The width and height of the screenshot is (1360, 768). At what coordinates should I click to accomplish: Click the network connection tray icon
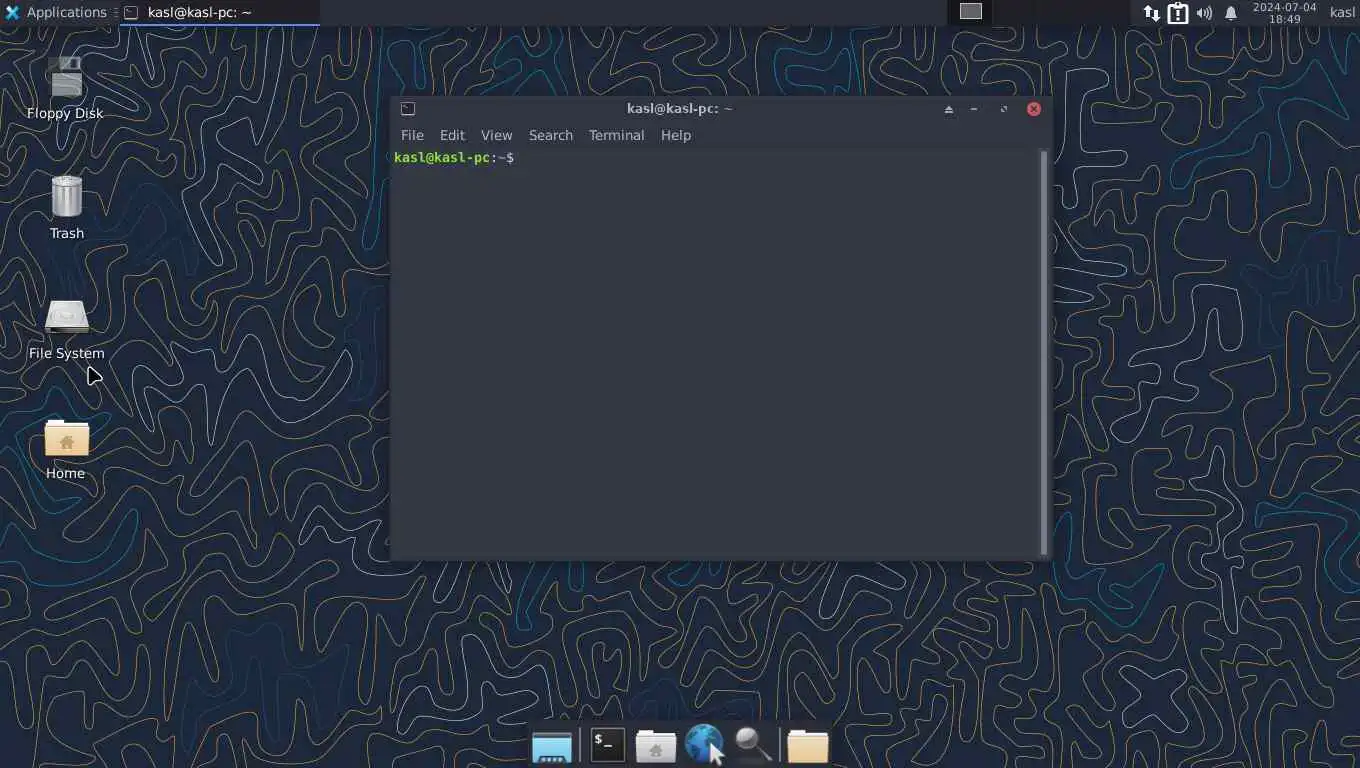(1152, 13)
